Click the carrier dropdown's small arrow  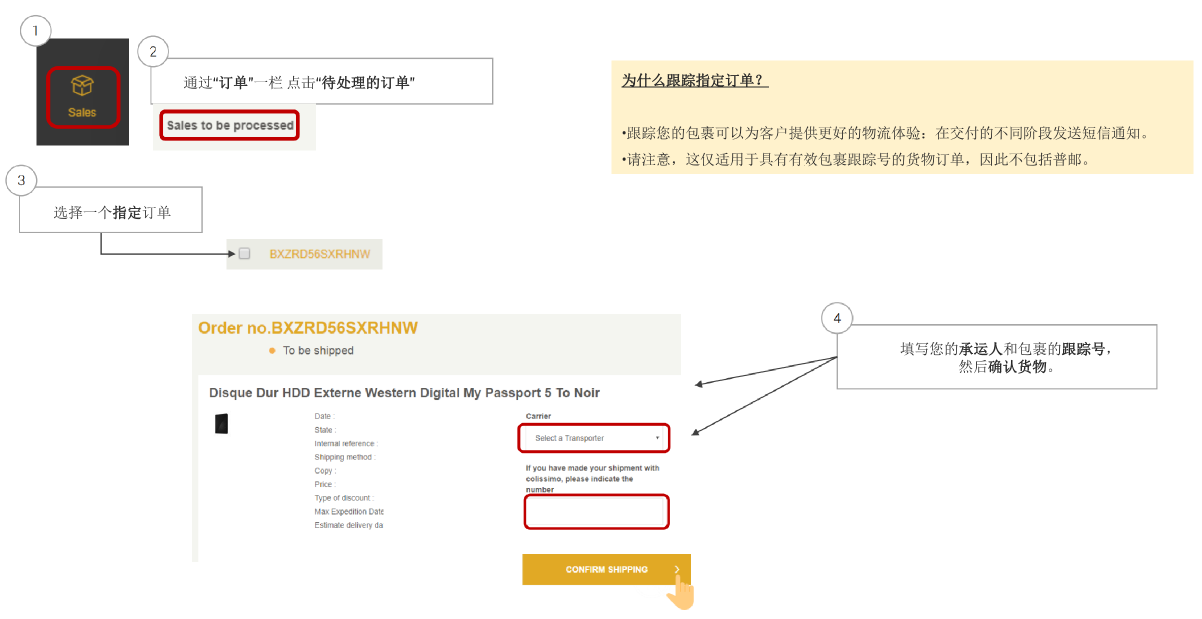(x=657, y=438)
